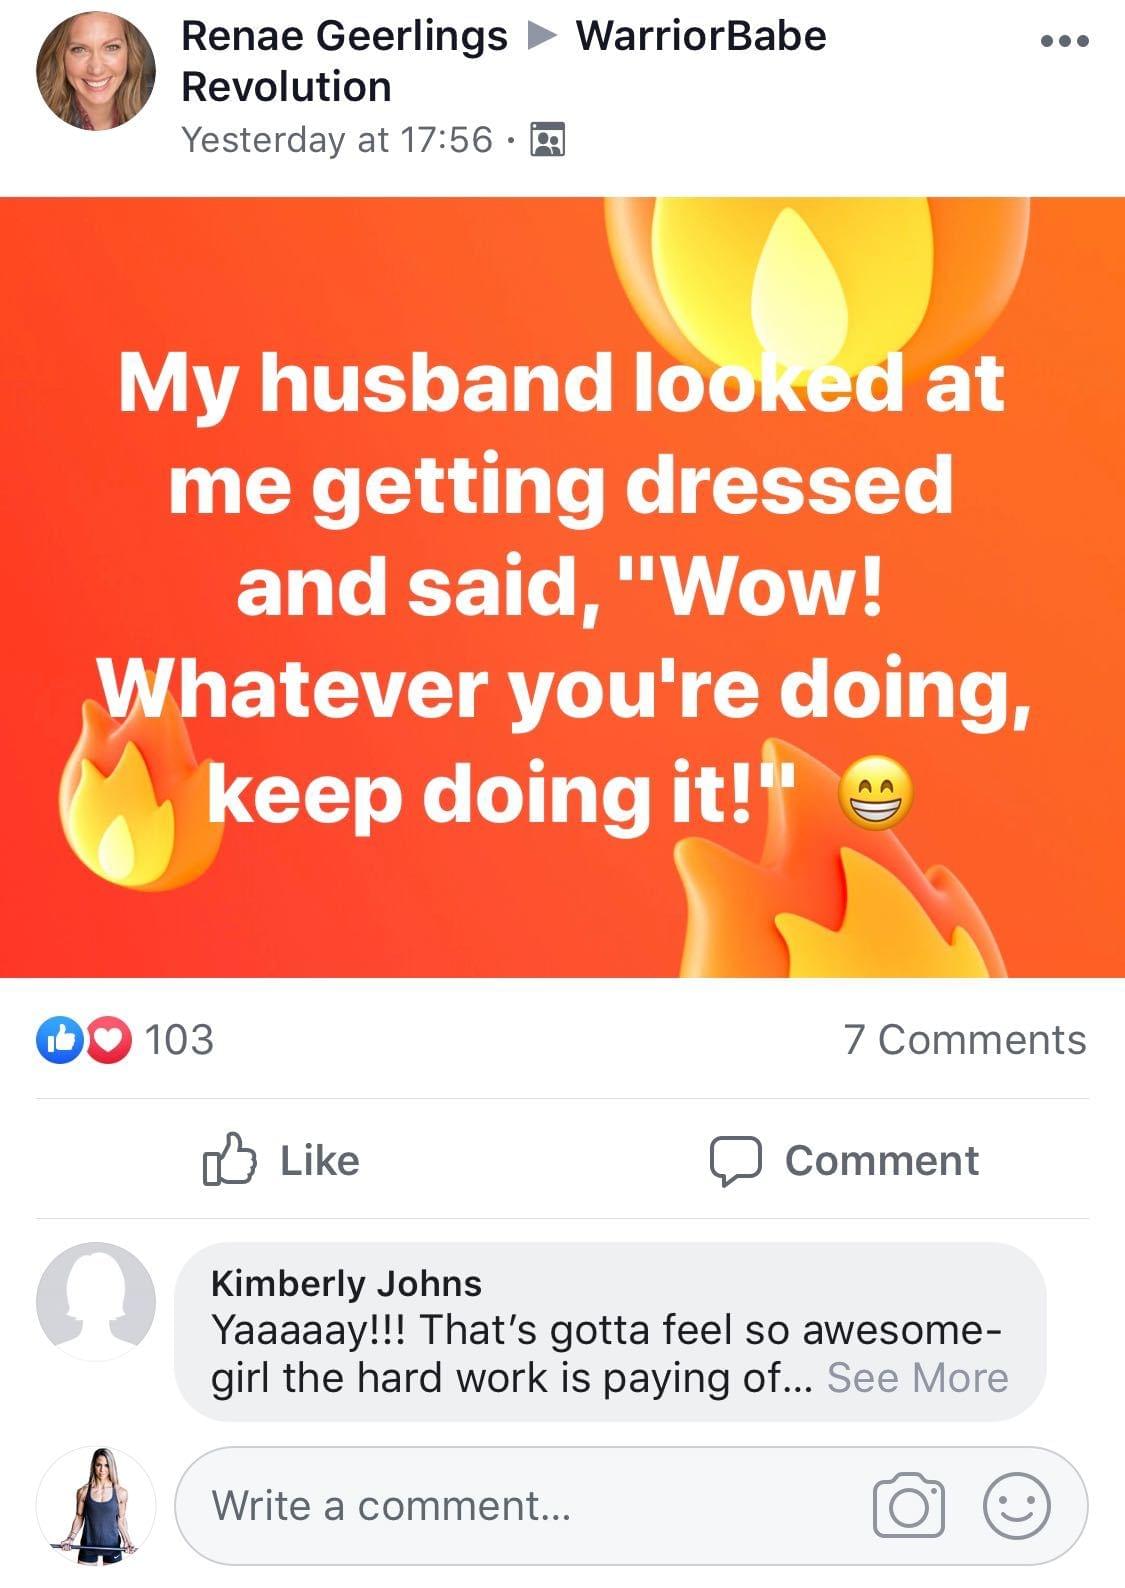1125x1588 pixels.
Task: Click the red heart reaction icon
Action: click(110, 1040)
